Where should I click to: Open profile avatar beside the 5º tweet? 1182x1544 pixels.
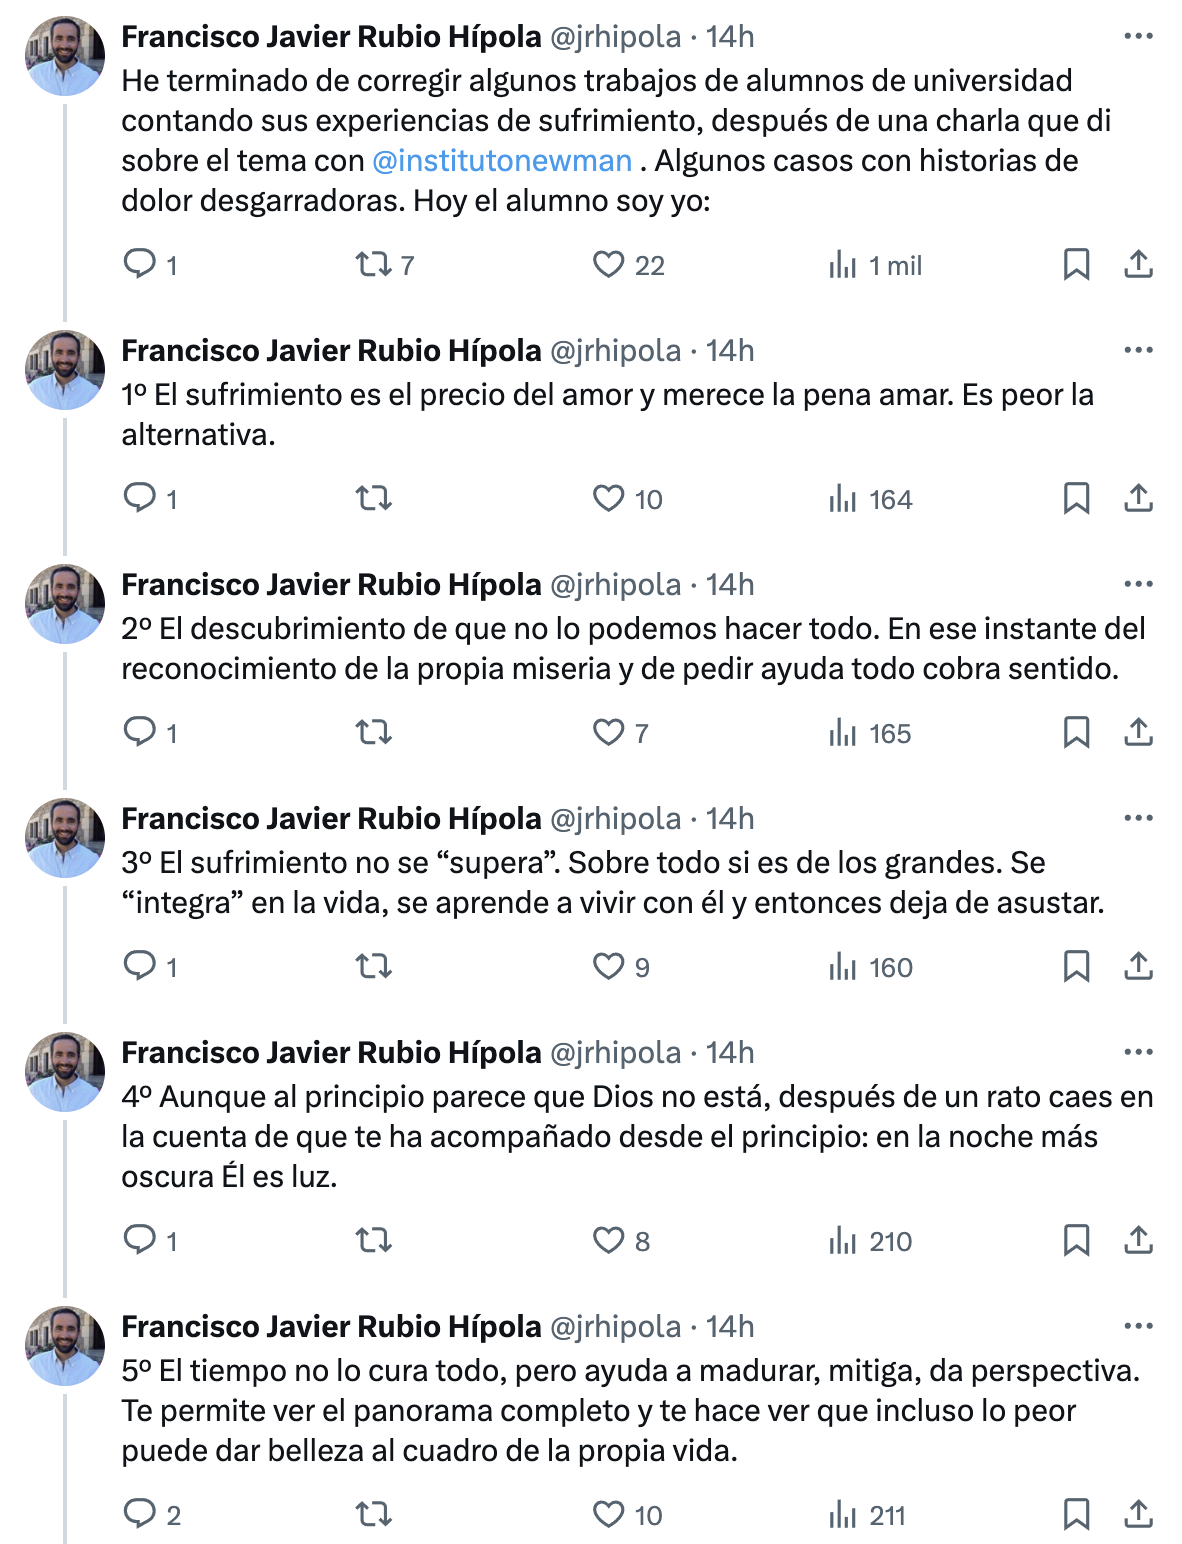click(x=65, y=1346)
